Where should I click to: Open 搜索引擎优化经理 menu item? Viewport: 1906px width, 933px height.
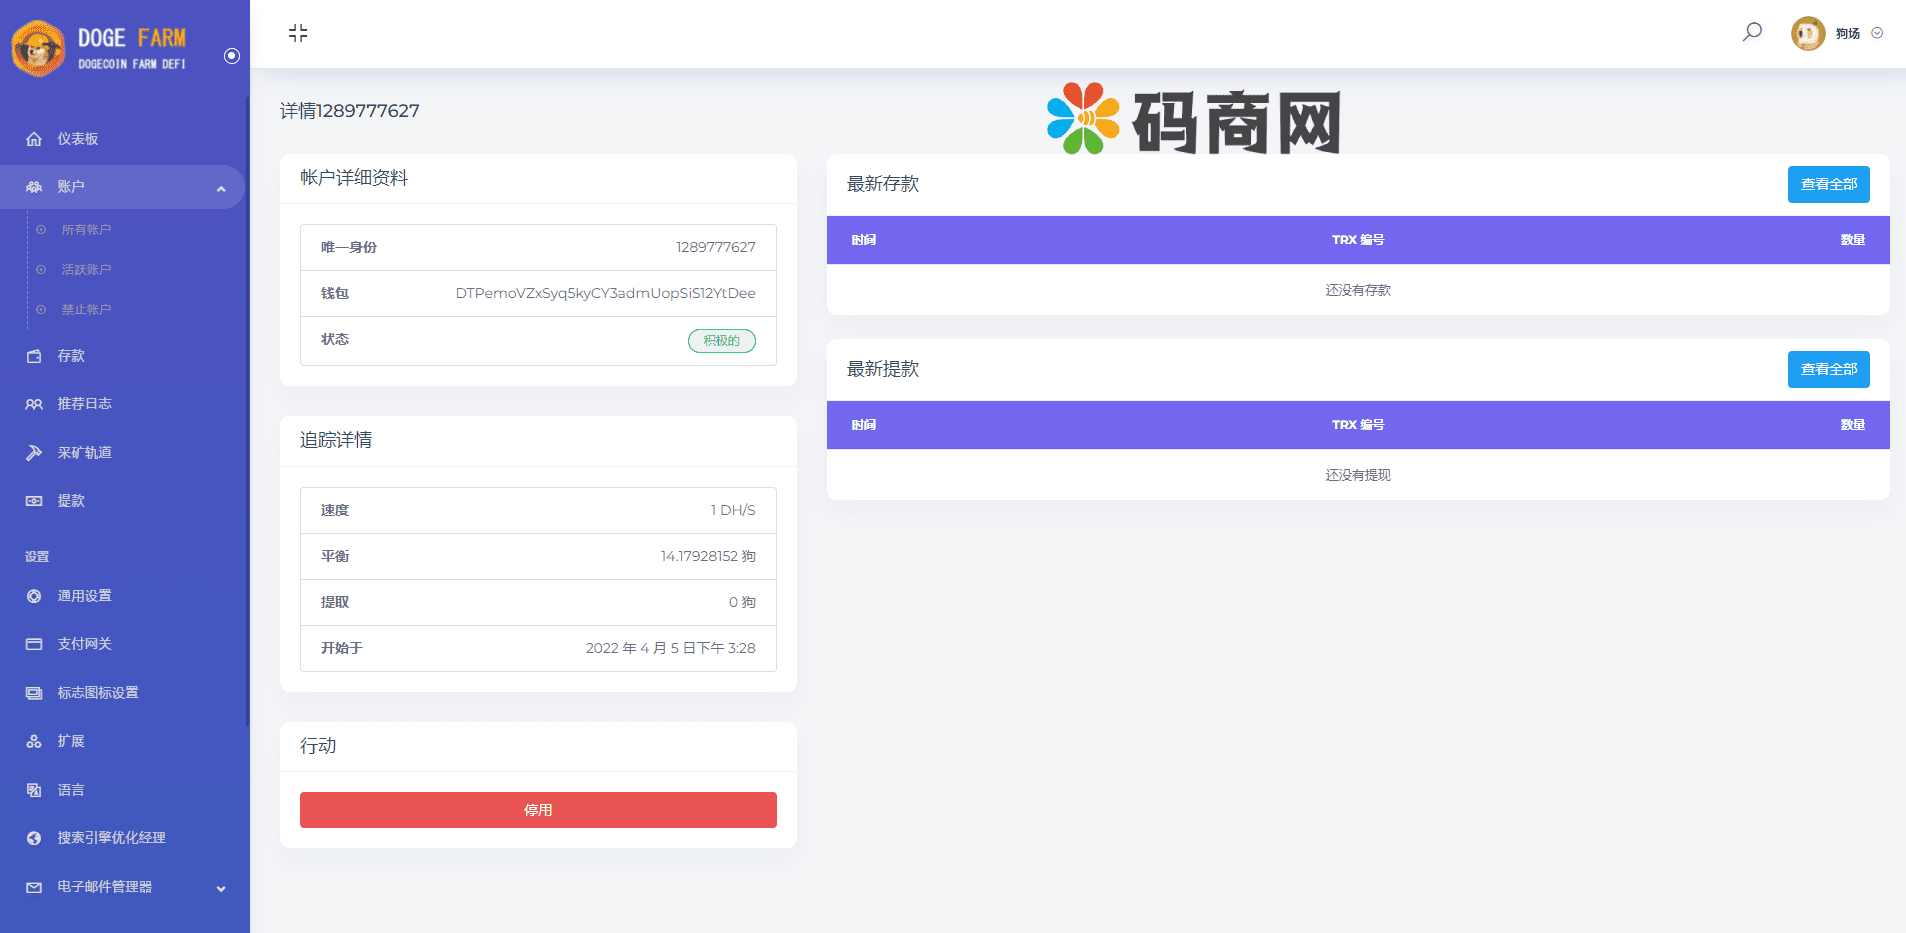pyautogui.click(x=111, y=838)
